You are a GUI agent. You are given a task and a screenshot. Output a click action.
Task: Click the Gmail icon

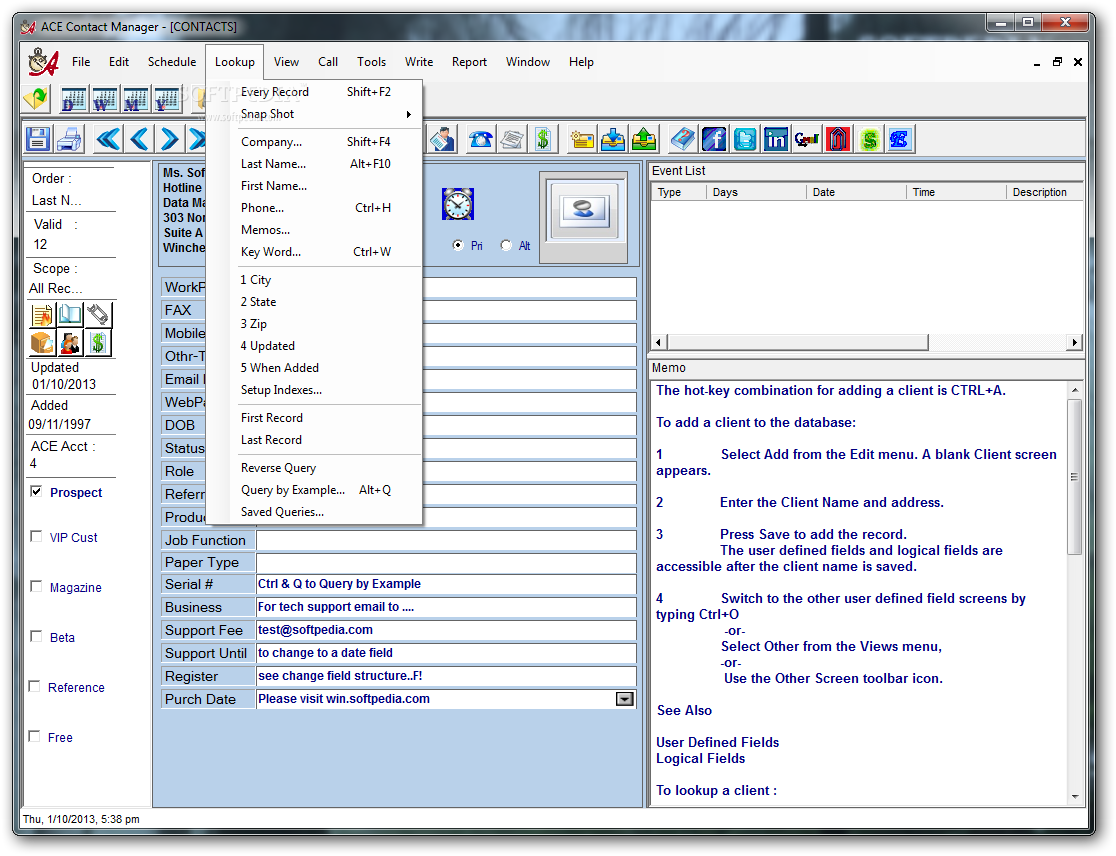pos(806,139)
